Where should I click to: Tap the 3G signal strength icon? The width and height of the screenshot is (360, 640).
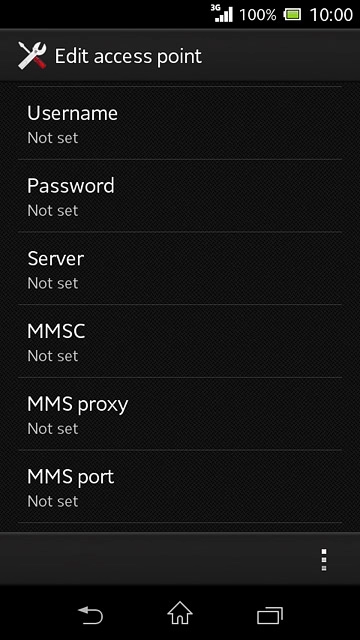click(222, 14)
